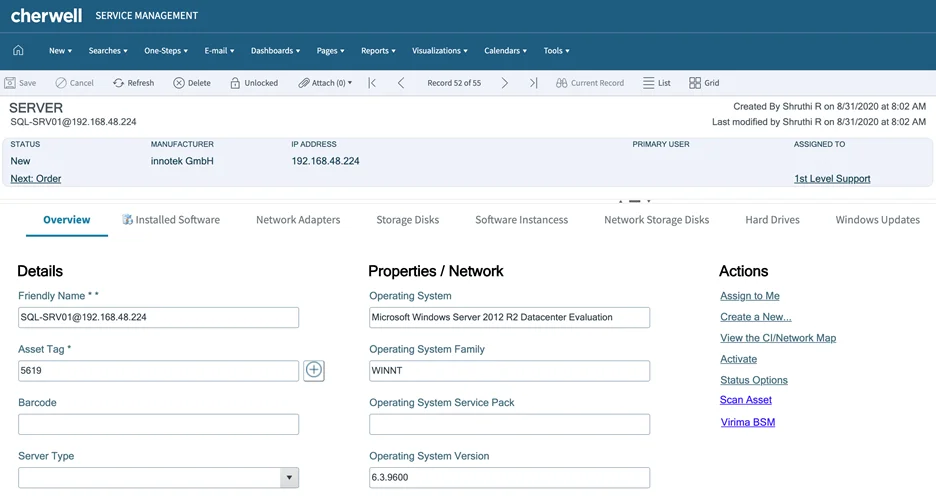Click the Barcode input field
This screenshot has height=496, width=936.
[x=158, y=424]
